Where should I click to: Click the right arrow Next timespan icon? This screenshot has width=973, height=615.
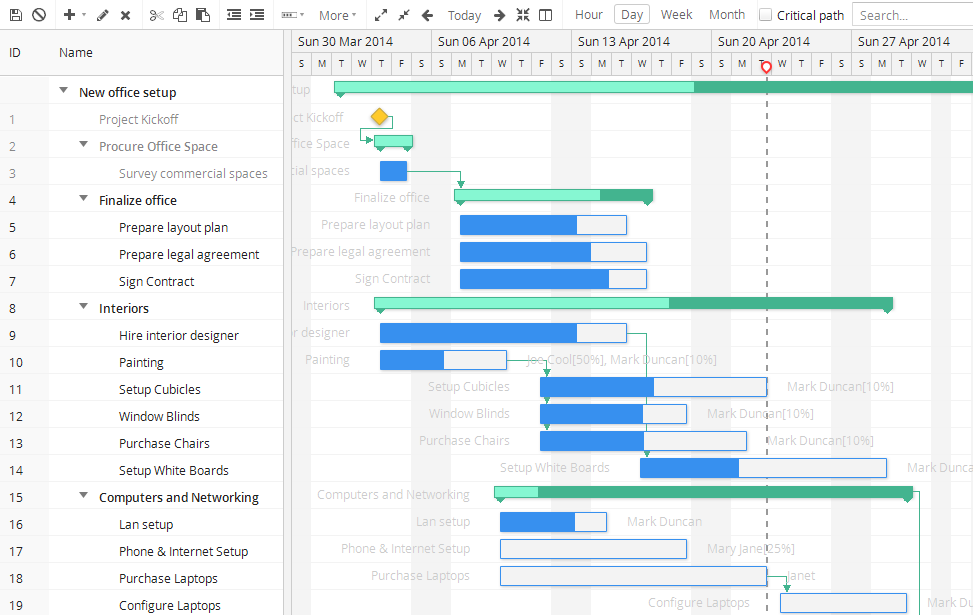(x=500, y=15)
